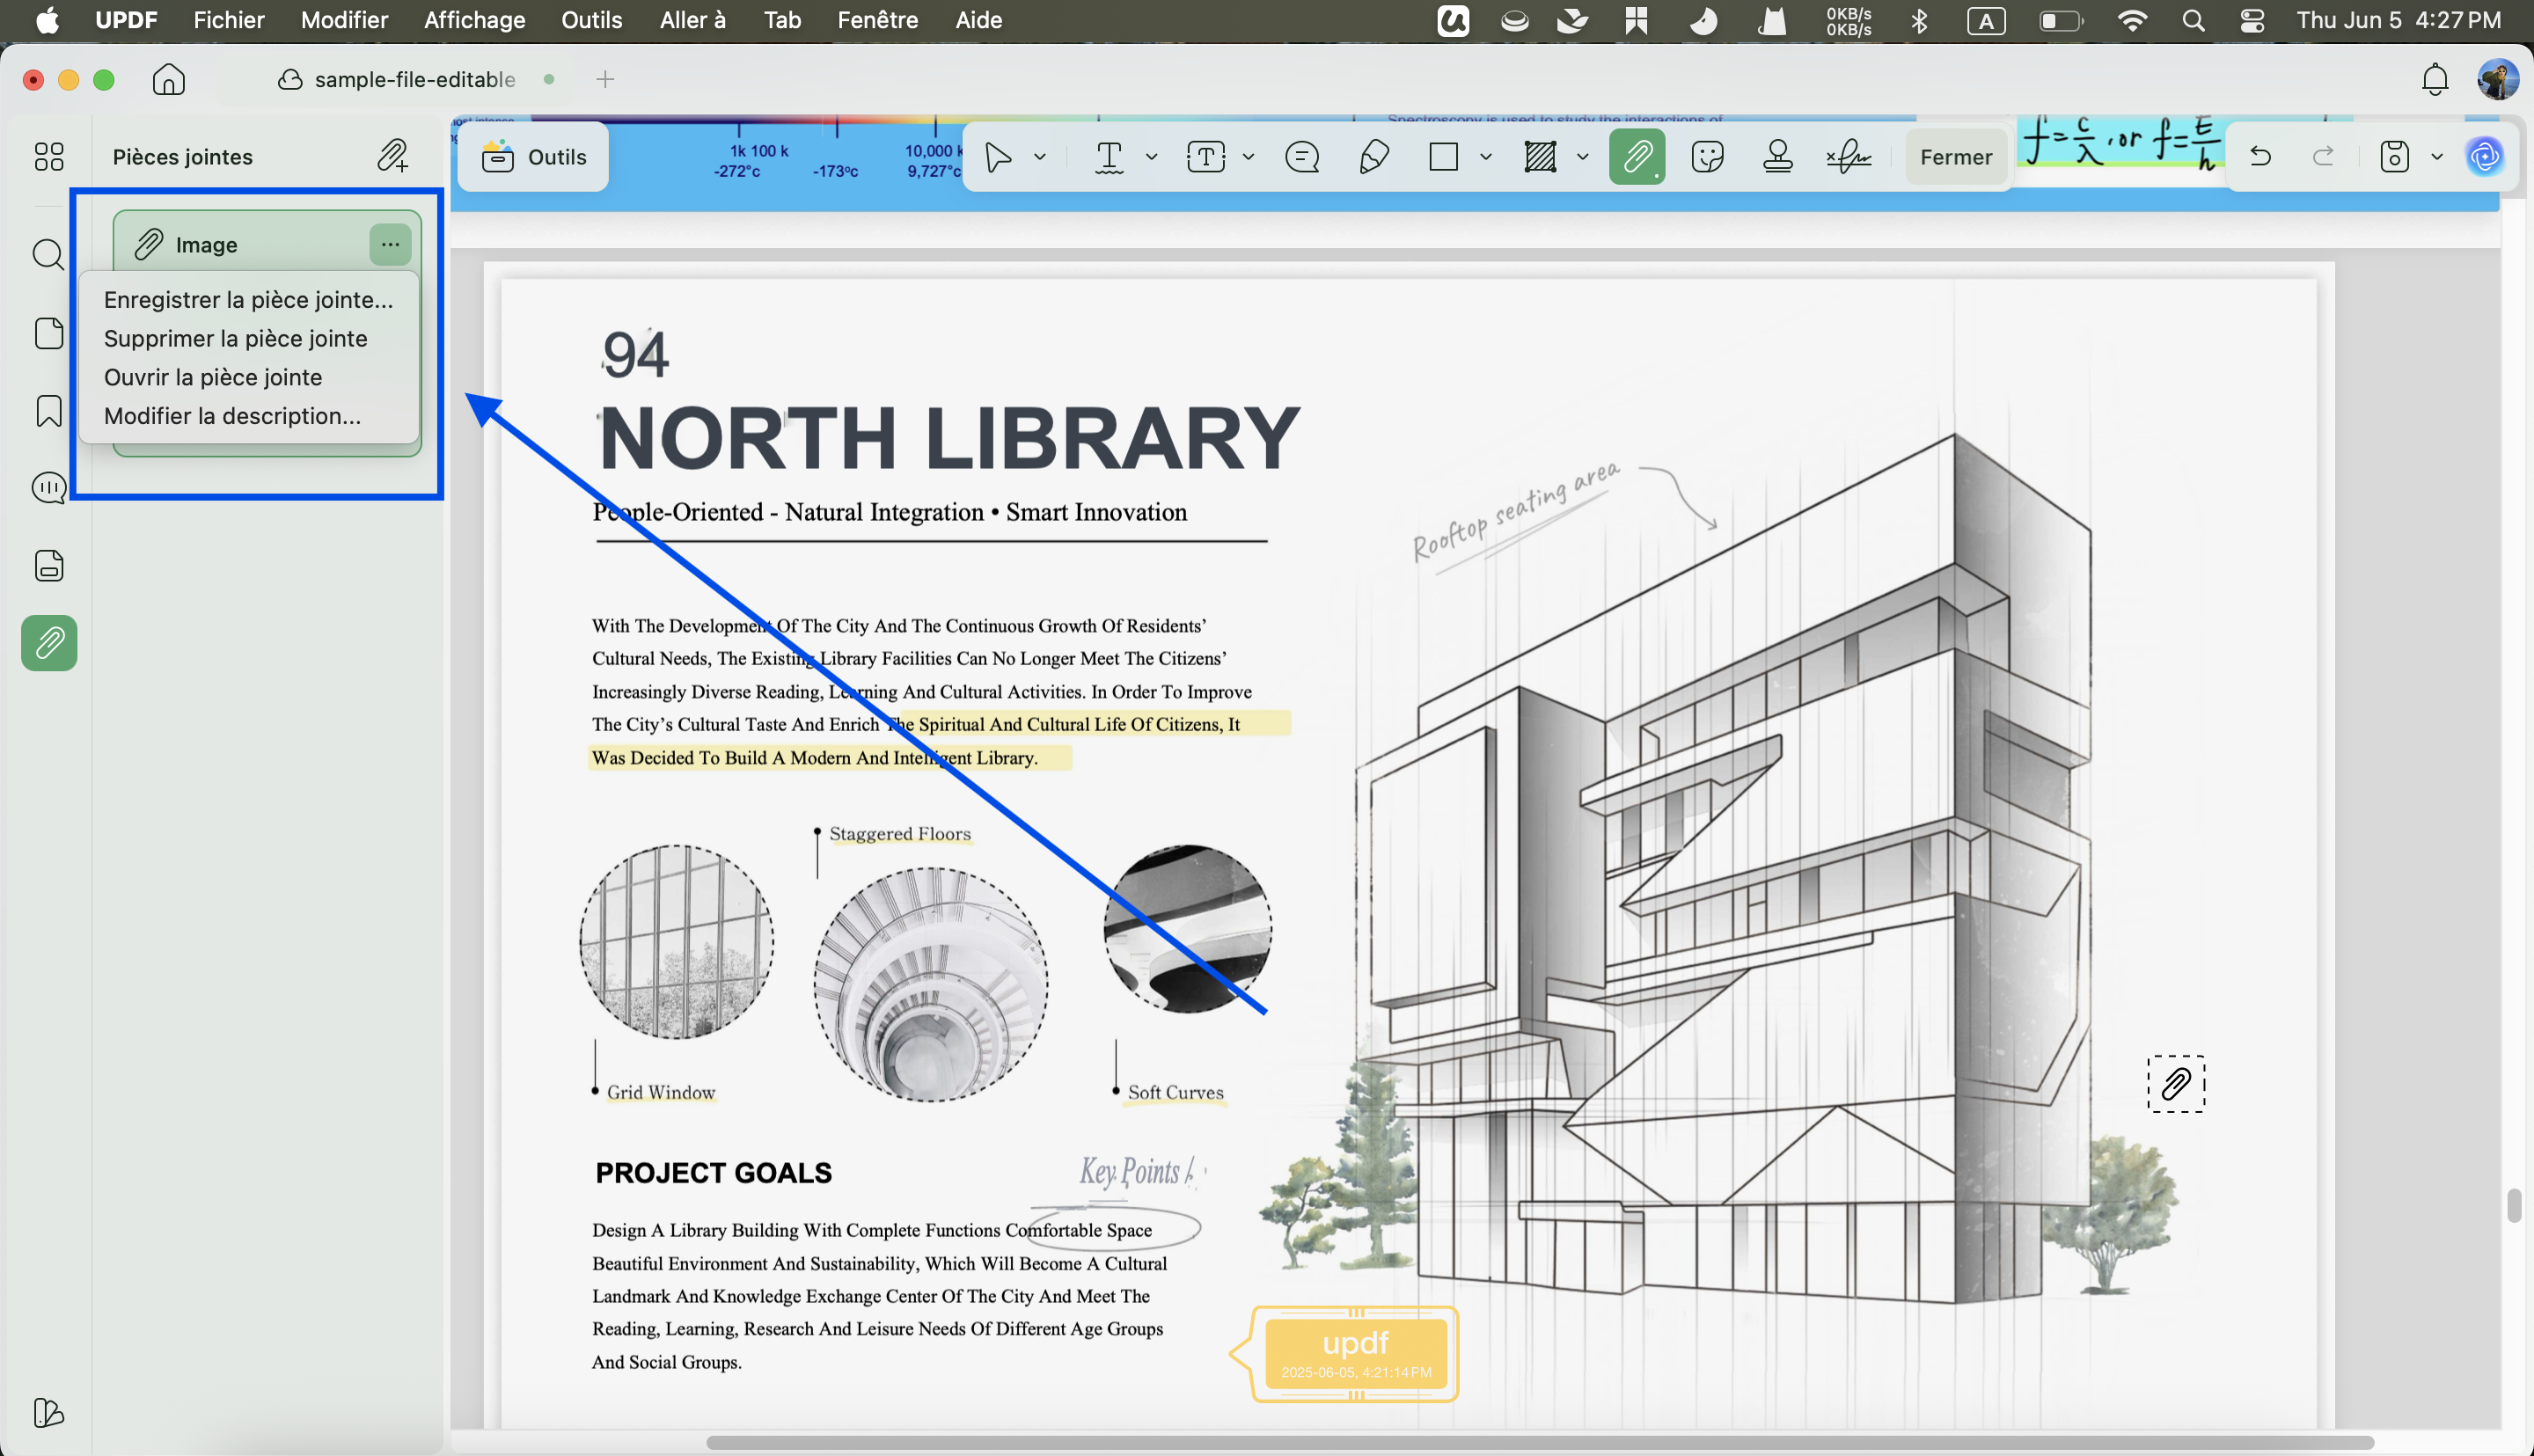
Task: Toggle macOS Control Center in menu bar
Action: pos(2252,20)
